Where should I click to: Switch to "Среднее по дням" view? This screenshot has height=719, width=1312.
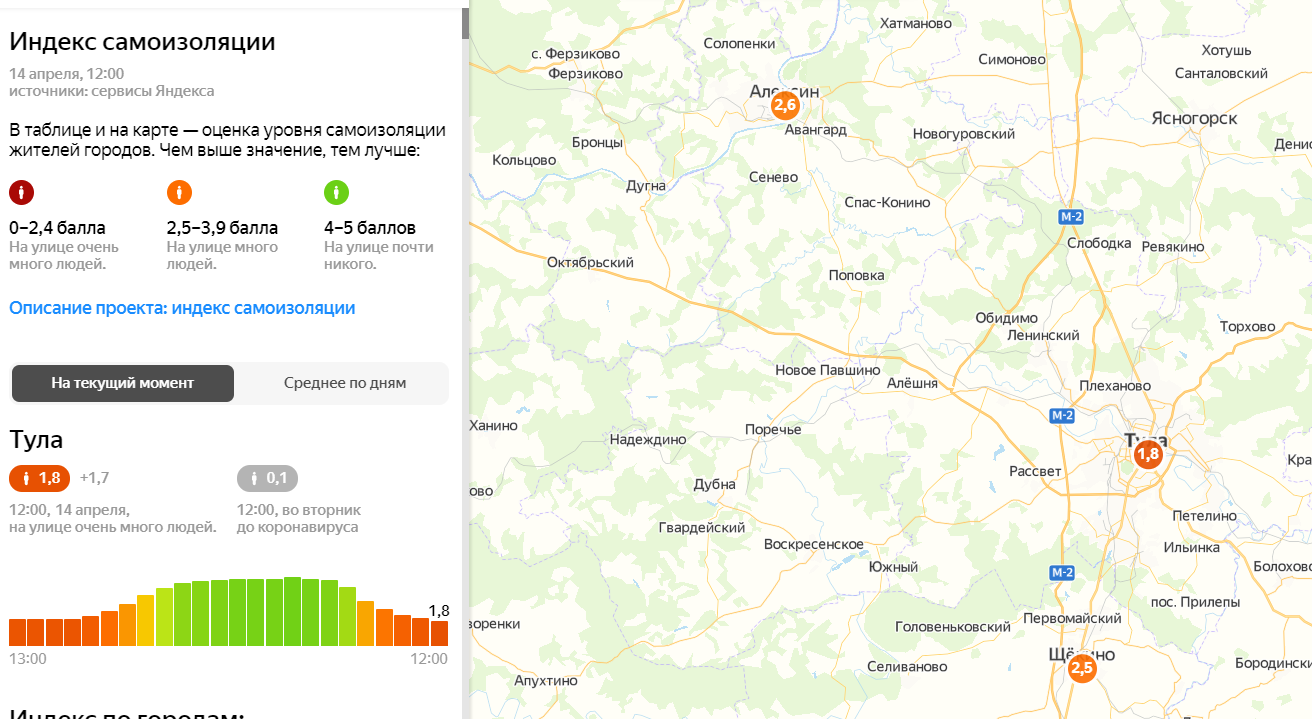tap(344, 383)
